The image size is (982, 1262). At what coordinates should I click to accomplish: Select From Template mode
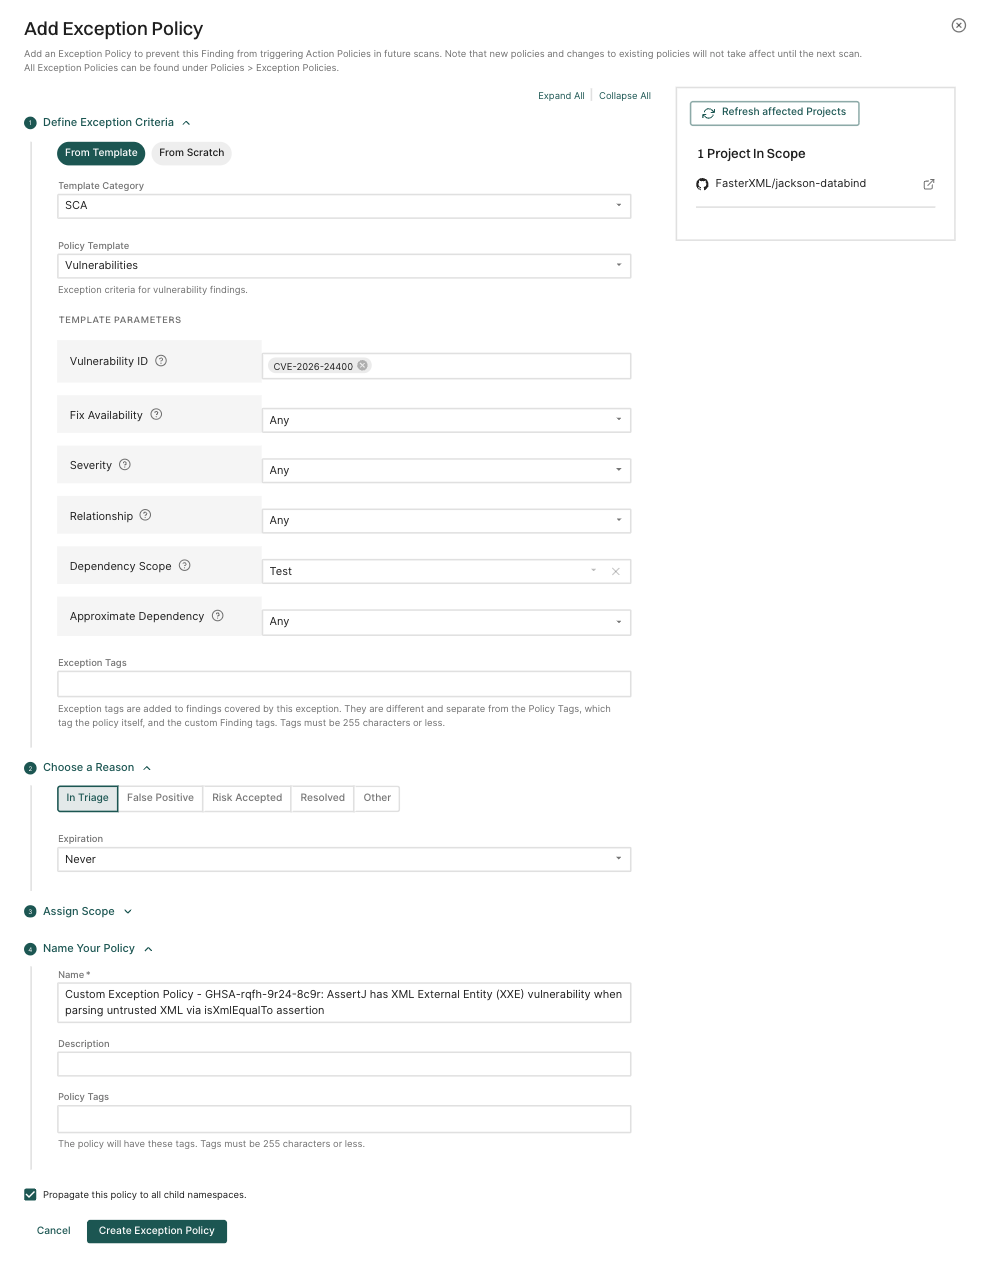(x=101, y=153)
